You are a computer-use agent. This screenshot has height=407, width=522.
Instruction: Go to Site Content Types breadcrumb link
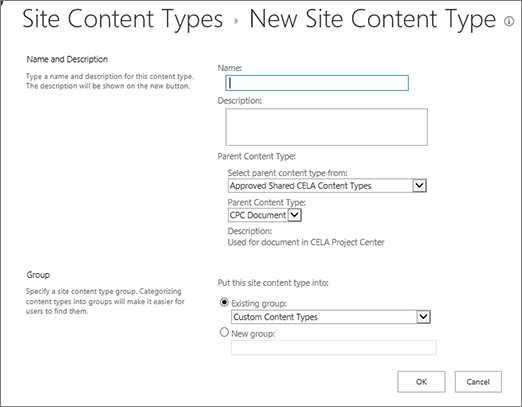[123, 19]
